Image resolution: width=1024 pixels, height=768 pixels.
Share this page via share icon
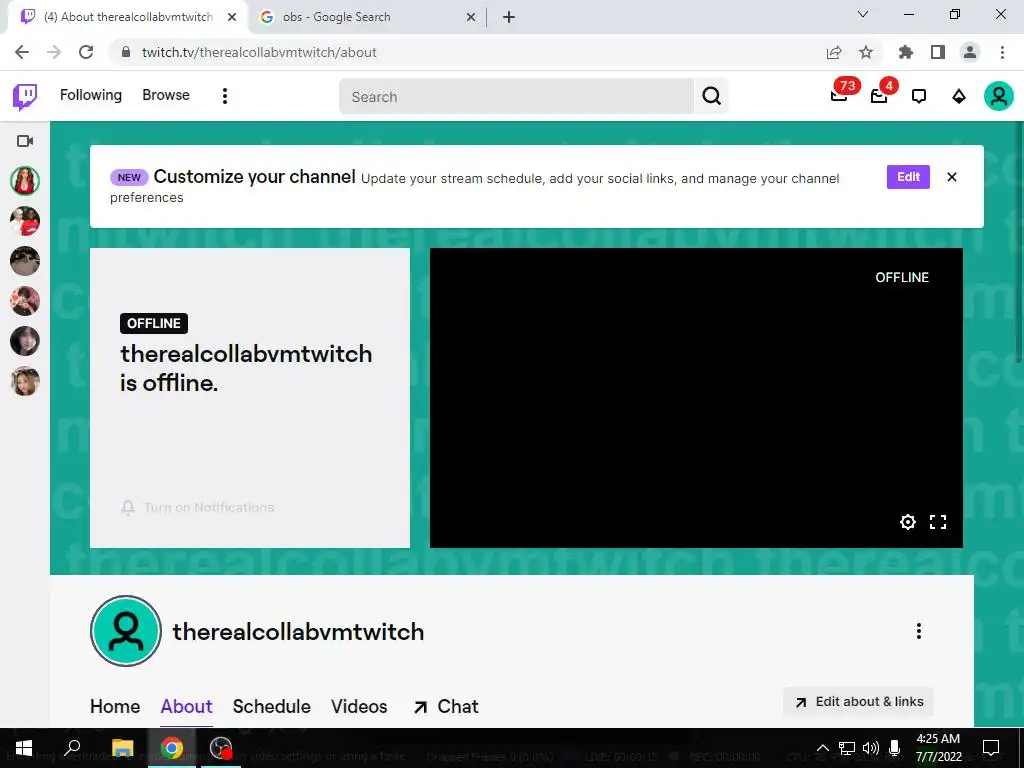click(x=834, y=52)
